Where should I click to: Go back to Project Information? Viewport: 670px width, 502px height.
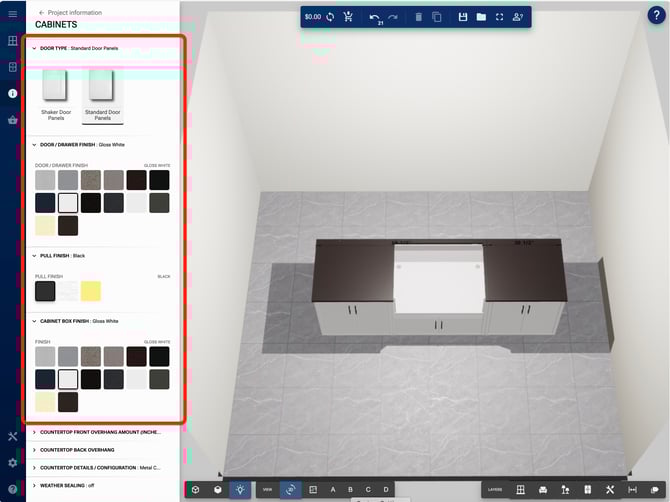(x=42, y=12)
